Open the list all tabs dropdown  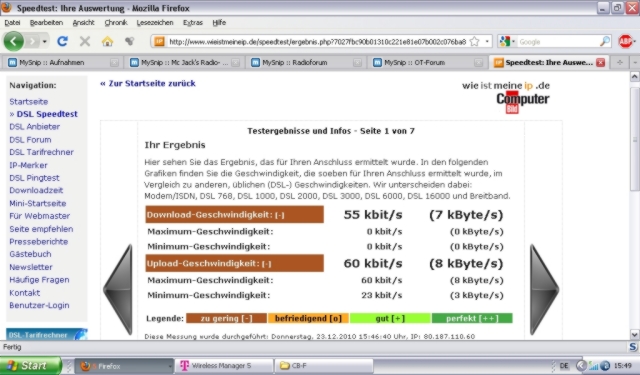[635, 62]
